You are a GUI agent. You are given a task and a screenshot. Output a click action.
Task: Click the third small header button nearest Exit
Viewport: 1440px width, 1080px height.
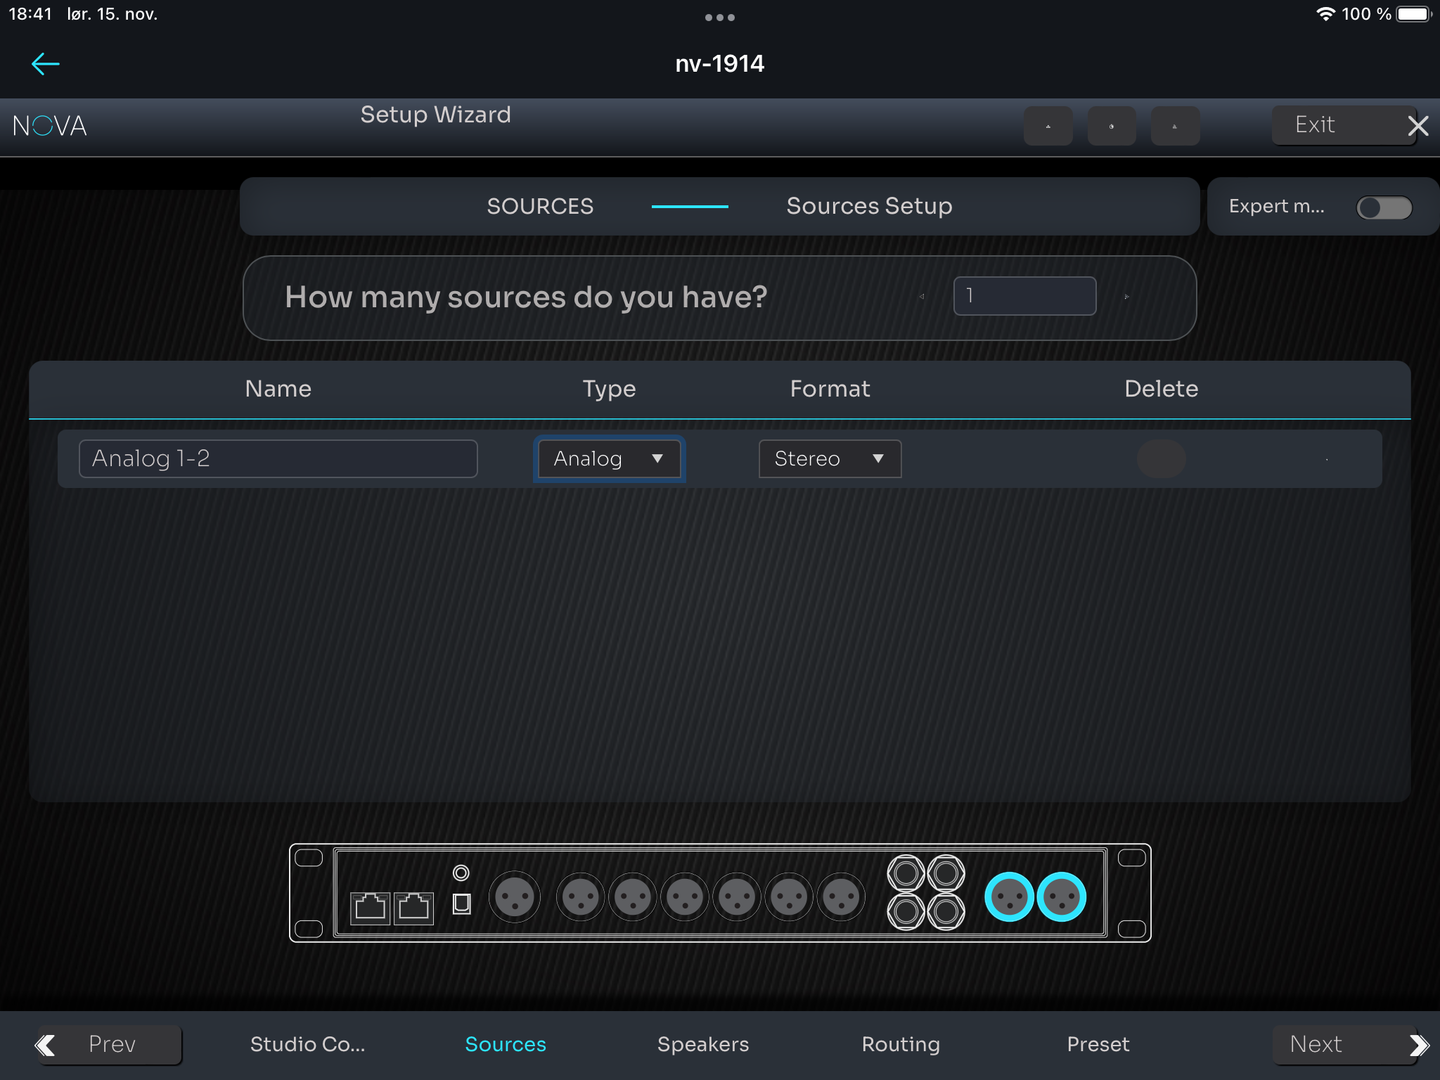tap(1175, 126)
